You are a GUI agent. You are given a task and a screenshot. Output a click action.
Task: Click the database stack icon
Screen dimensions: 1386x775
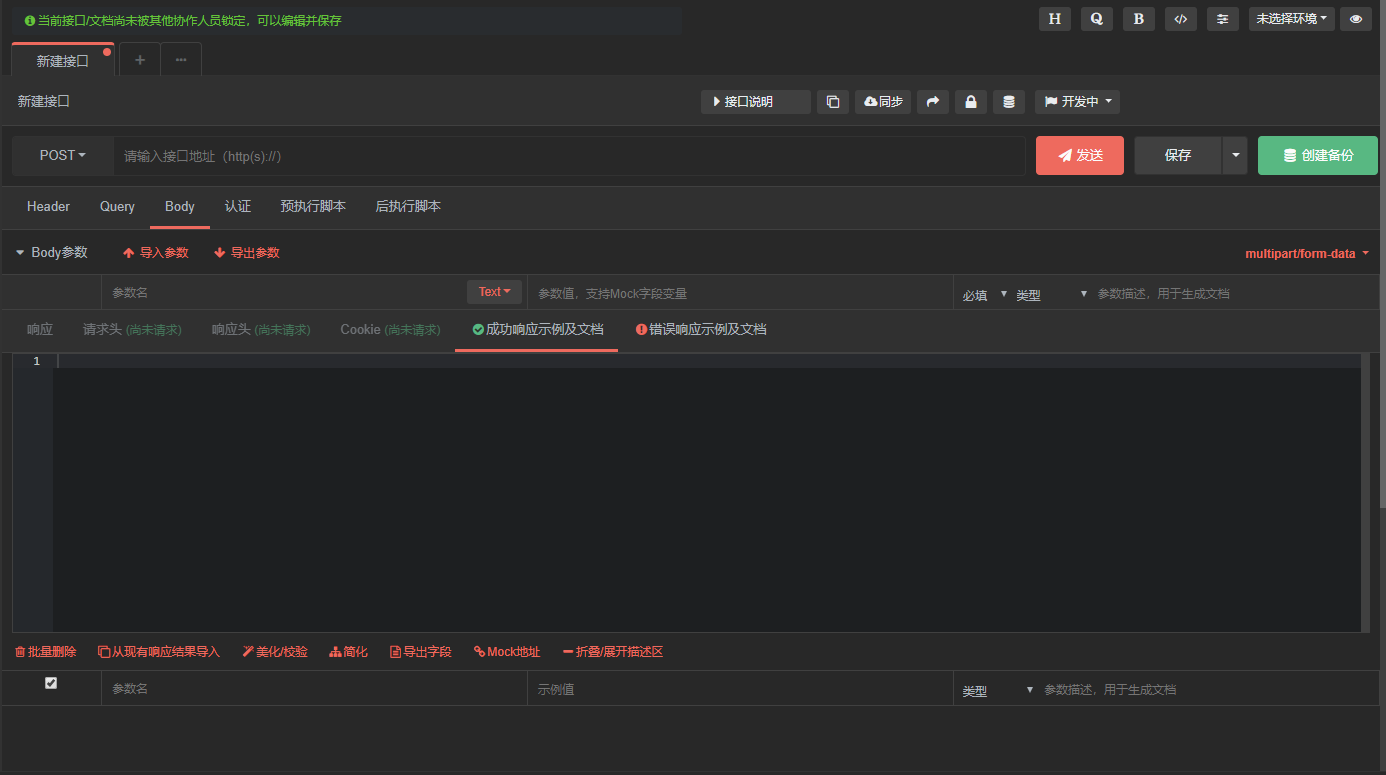[x=1009, y=102]
